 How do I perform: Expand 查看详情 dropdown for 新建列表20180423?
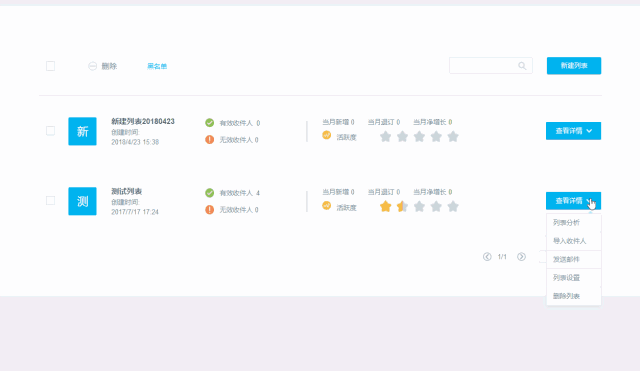tap(573, 131)
